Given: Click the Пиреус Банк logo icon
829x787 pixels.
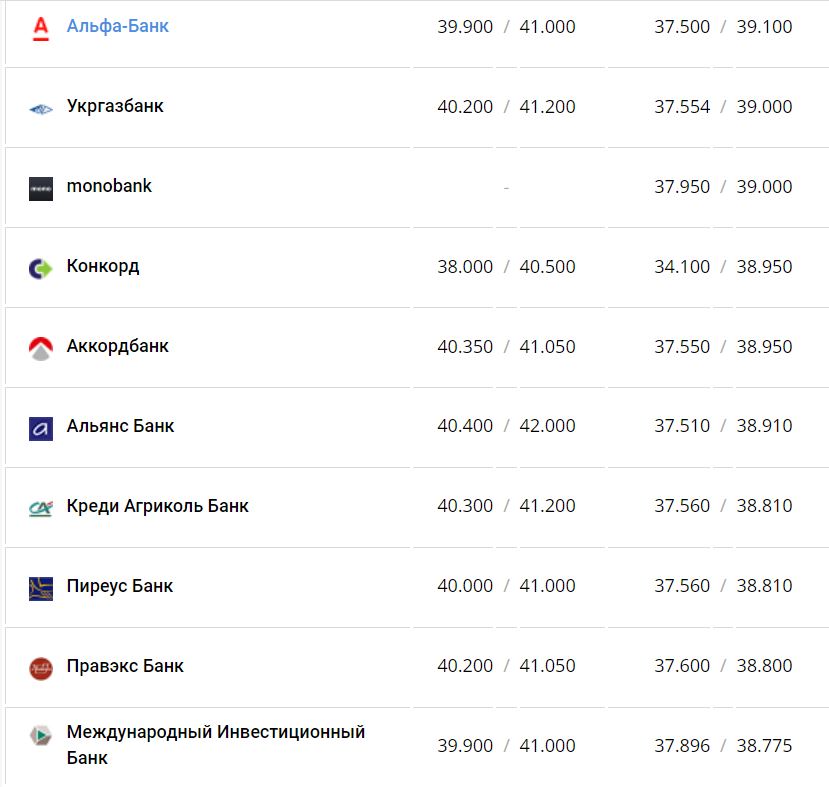Looking at the screenshot, I should coord(41,588).
